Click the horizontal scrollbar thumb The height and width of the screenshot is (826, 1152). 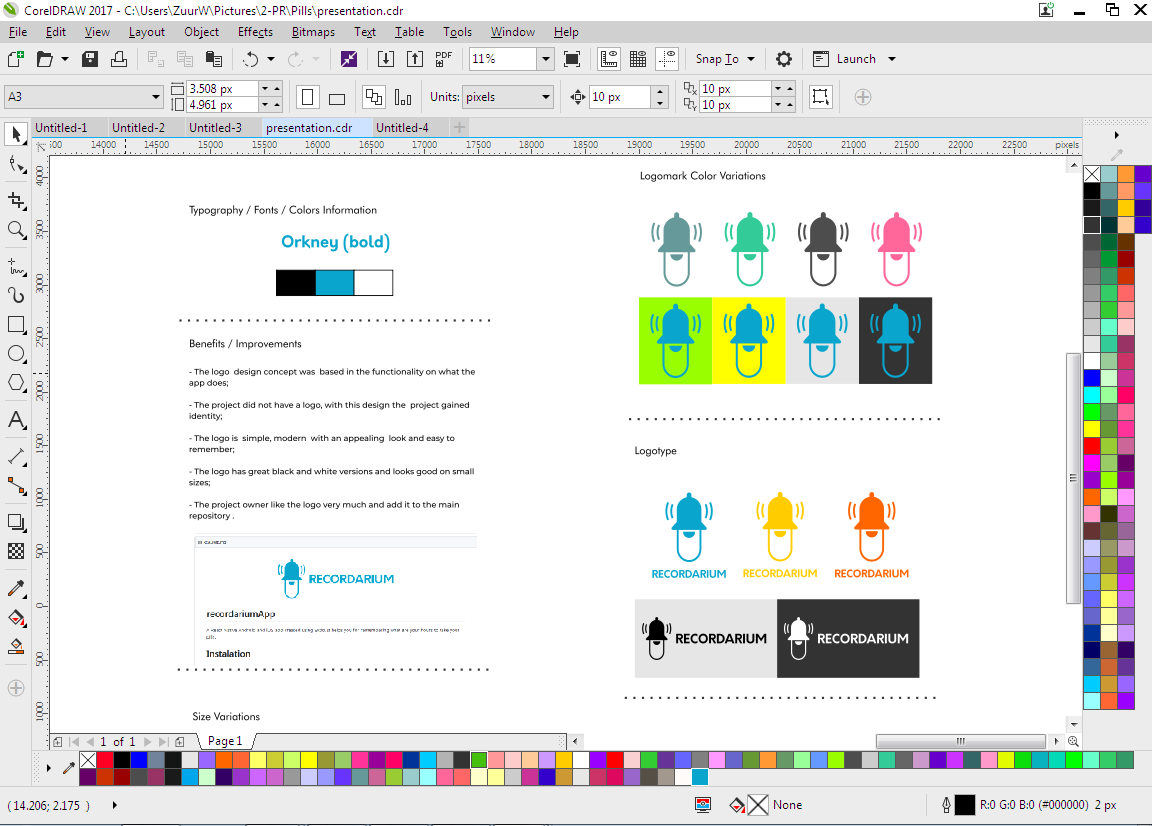click(960, 741)
